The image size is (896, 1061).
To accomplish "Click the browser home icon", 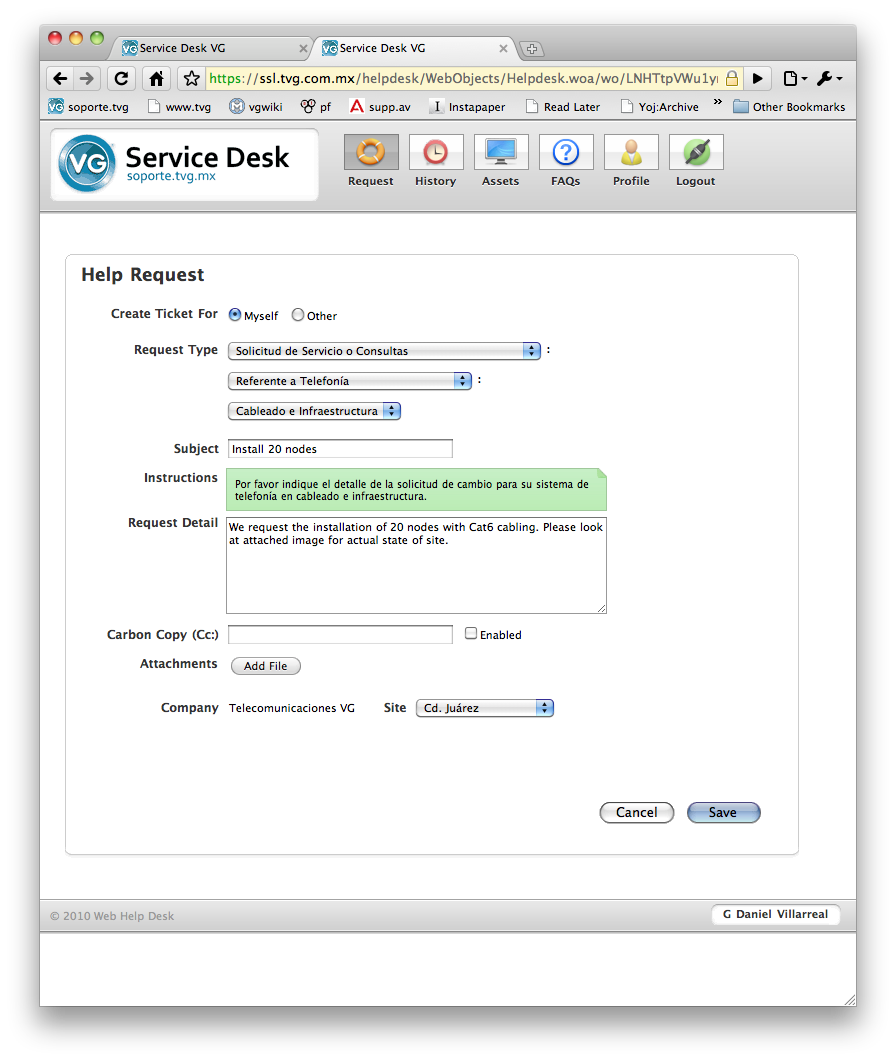I will (x=156, y=78).
